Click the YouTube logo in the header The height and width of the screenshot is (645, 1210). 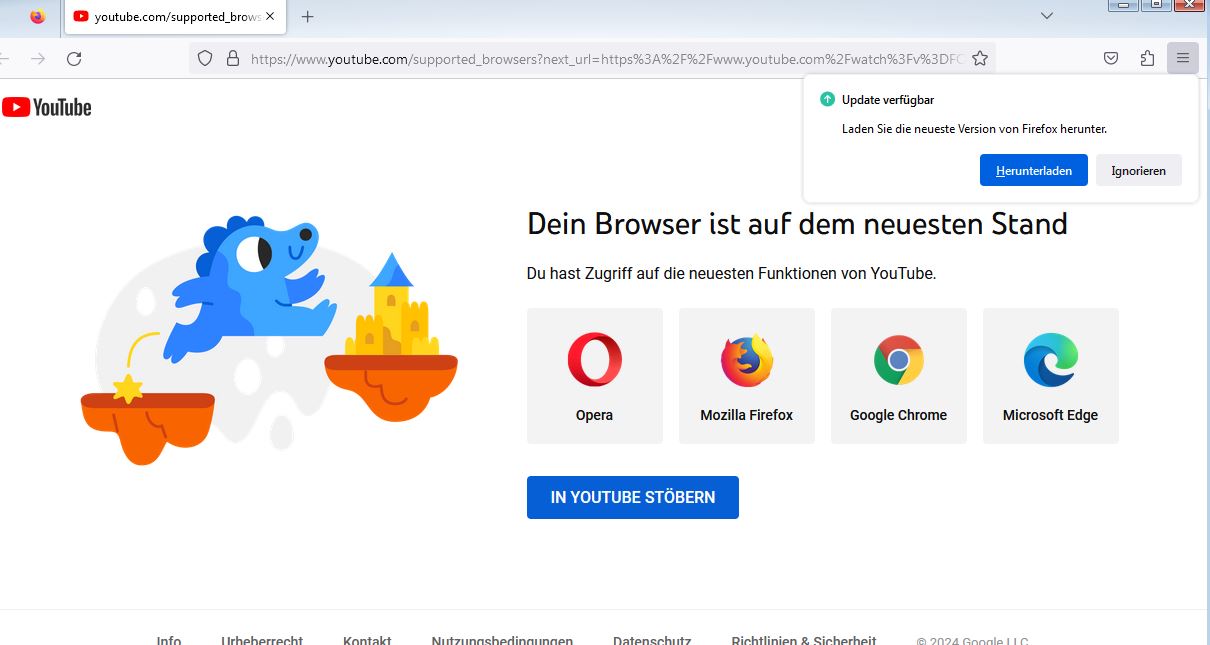(x=47, y=107)
